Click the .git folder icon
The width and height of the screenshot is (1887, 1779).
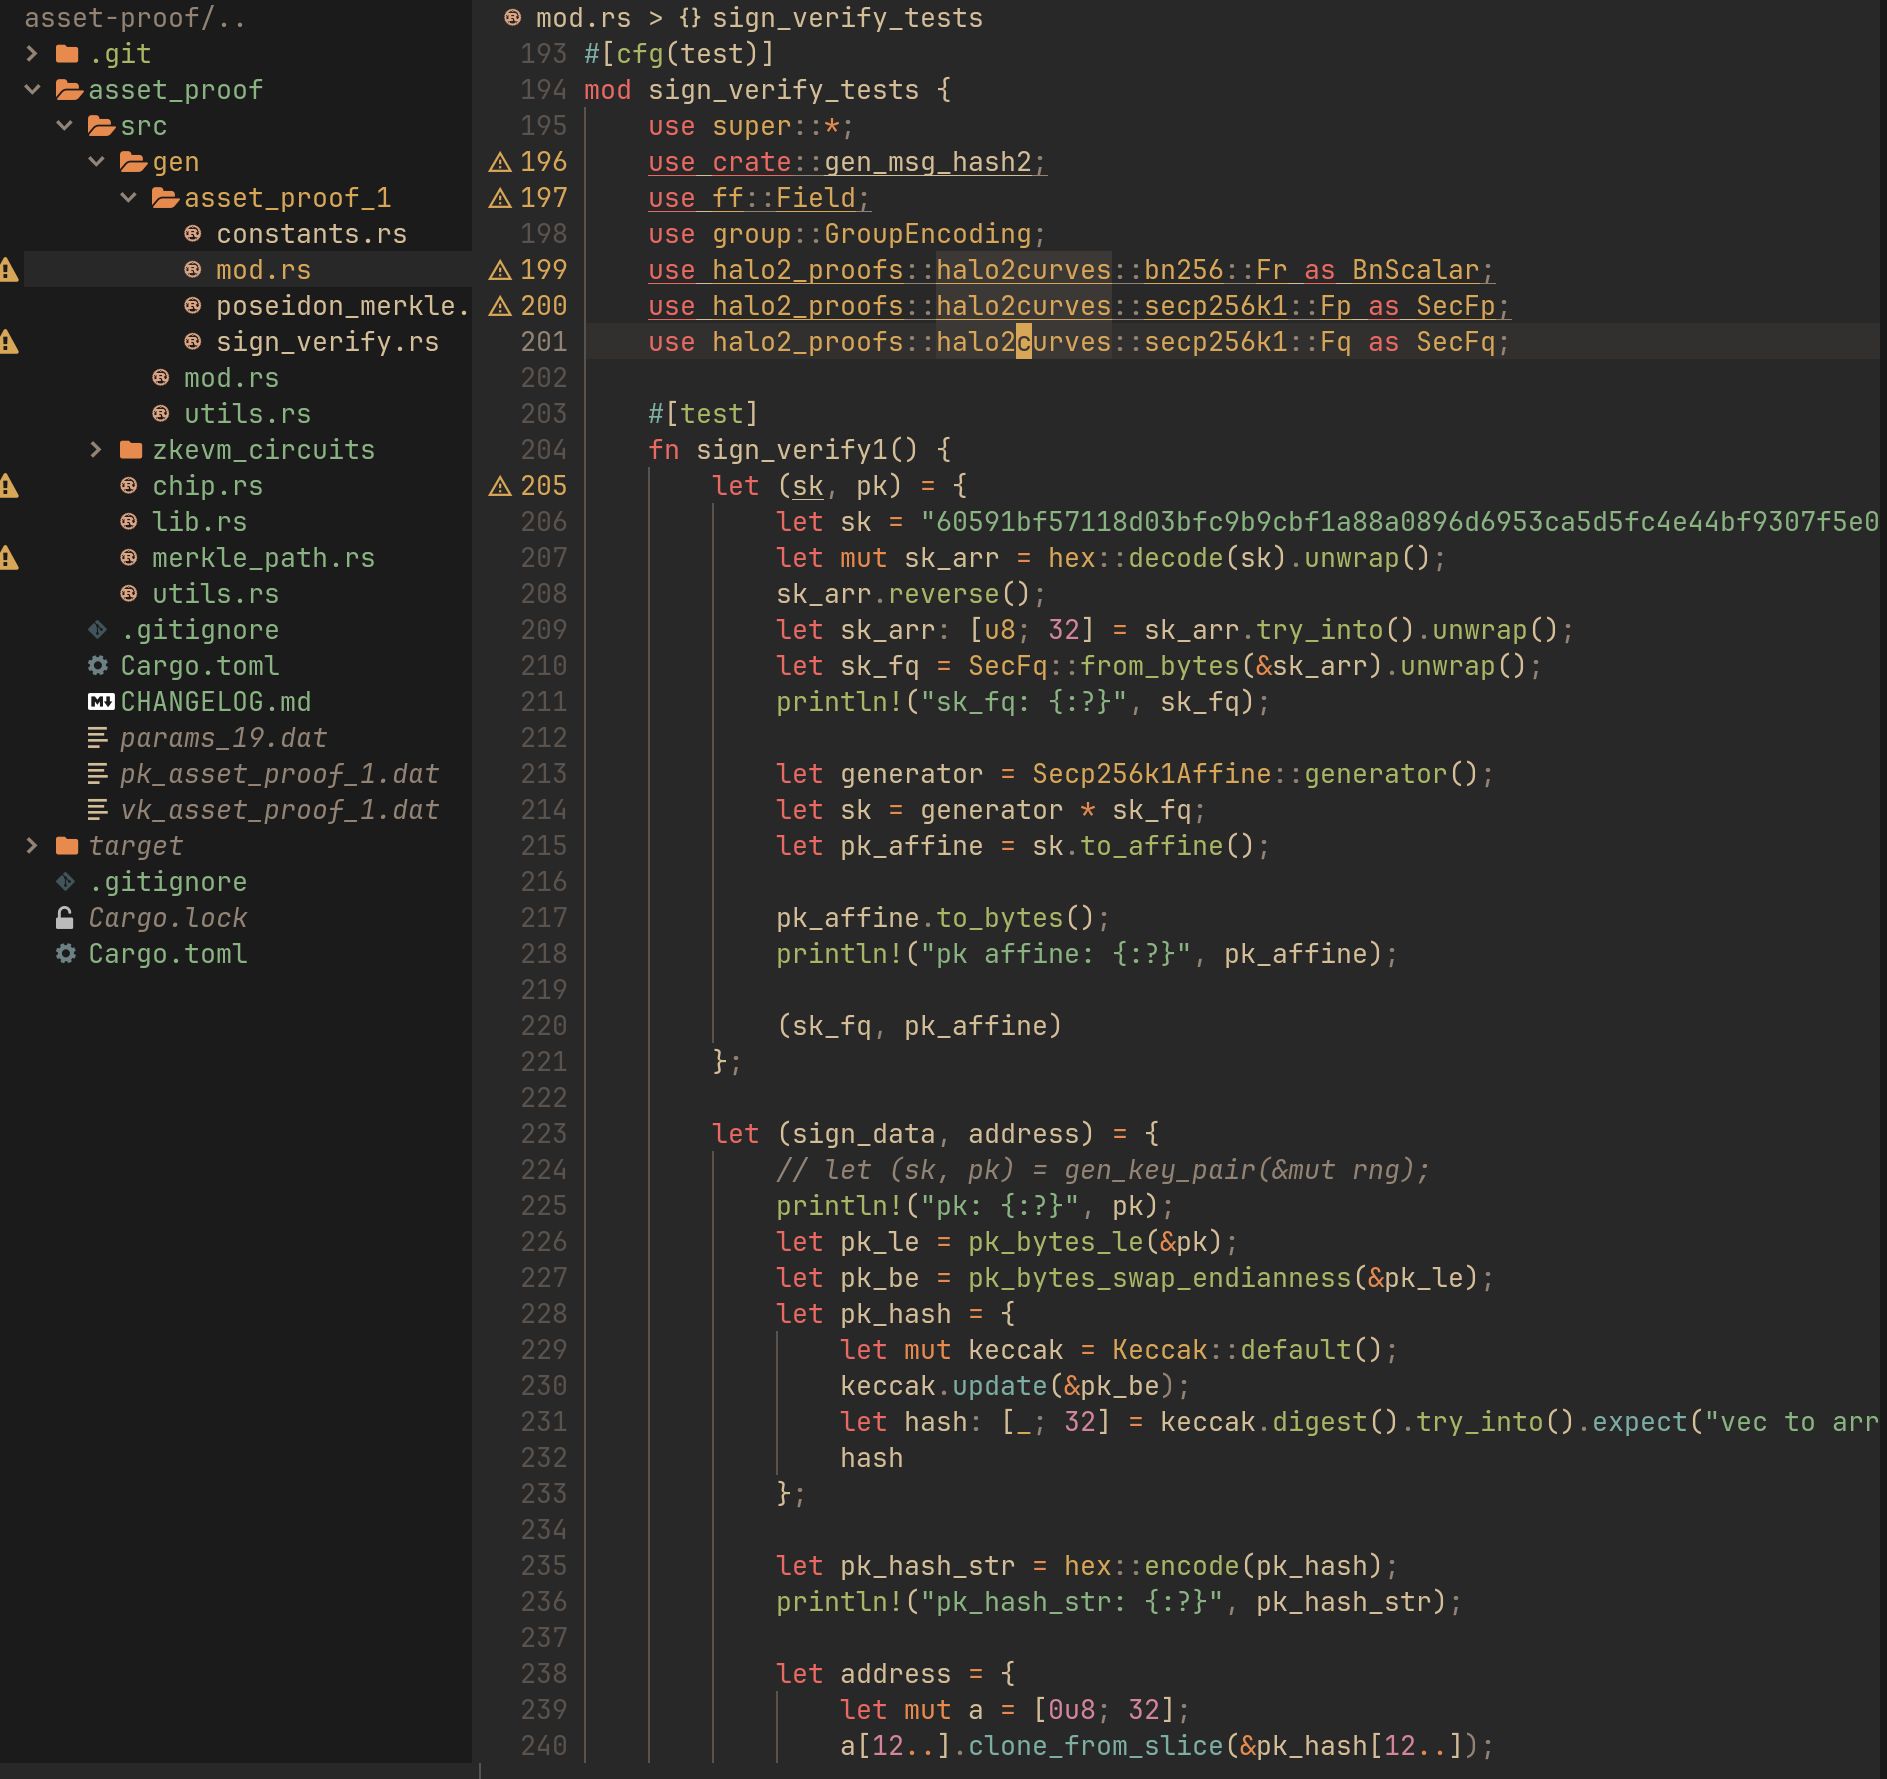(x=67, y=54)
